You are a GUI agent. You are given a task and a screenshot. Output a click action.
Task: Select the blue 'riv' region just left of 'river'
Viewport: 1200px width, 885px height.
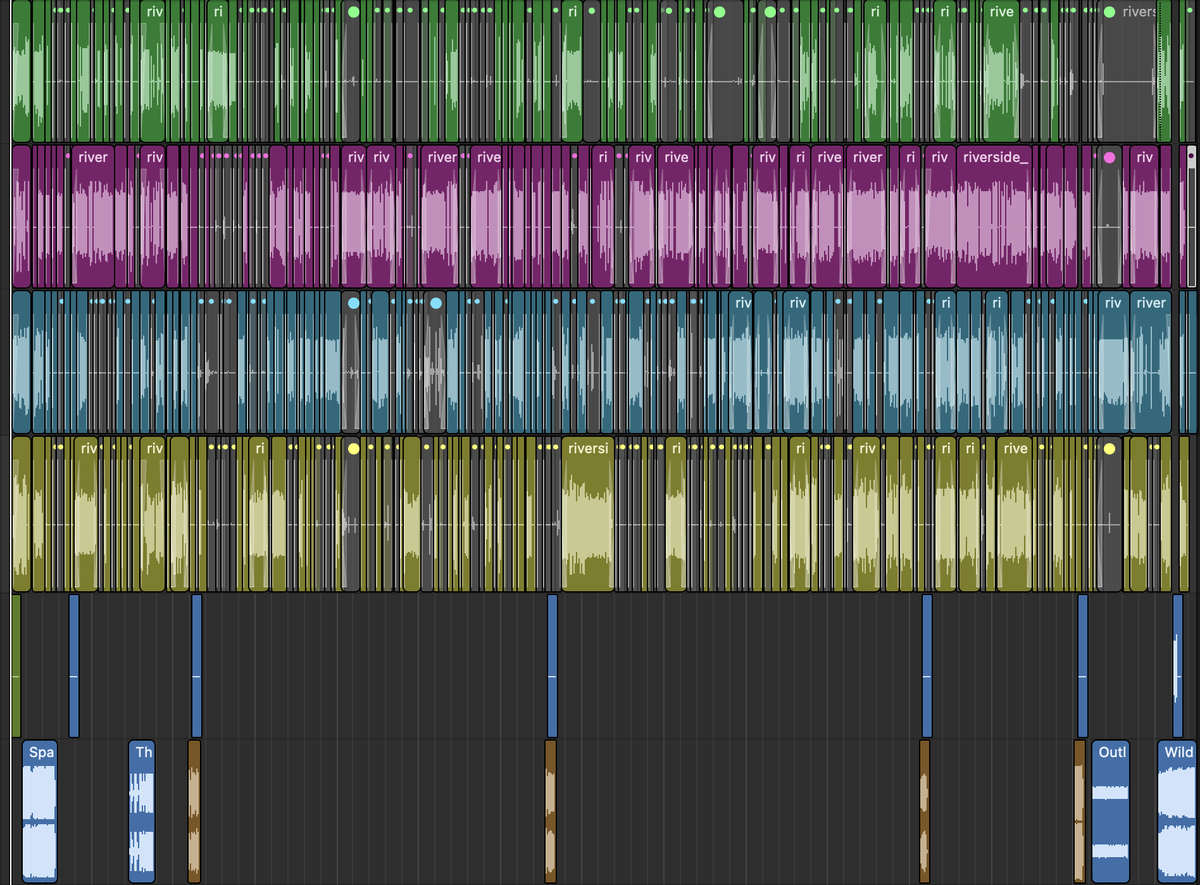(x=1113, y=362)
